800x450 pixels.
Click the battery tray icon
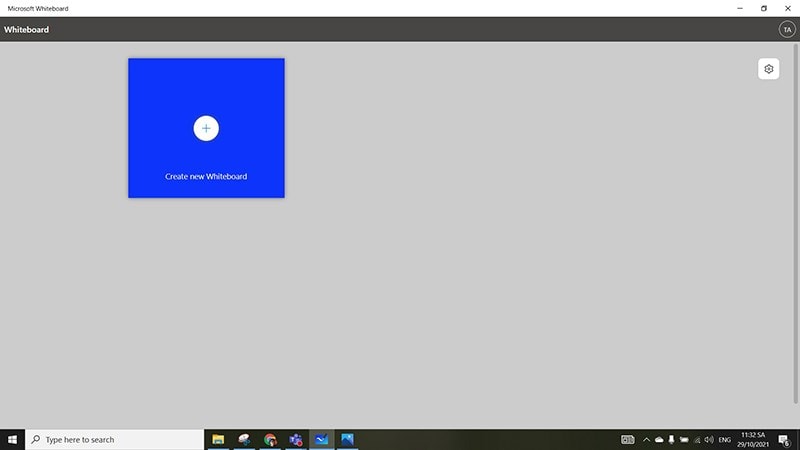[x=684, y=439]
